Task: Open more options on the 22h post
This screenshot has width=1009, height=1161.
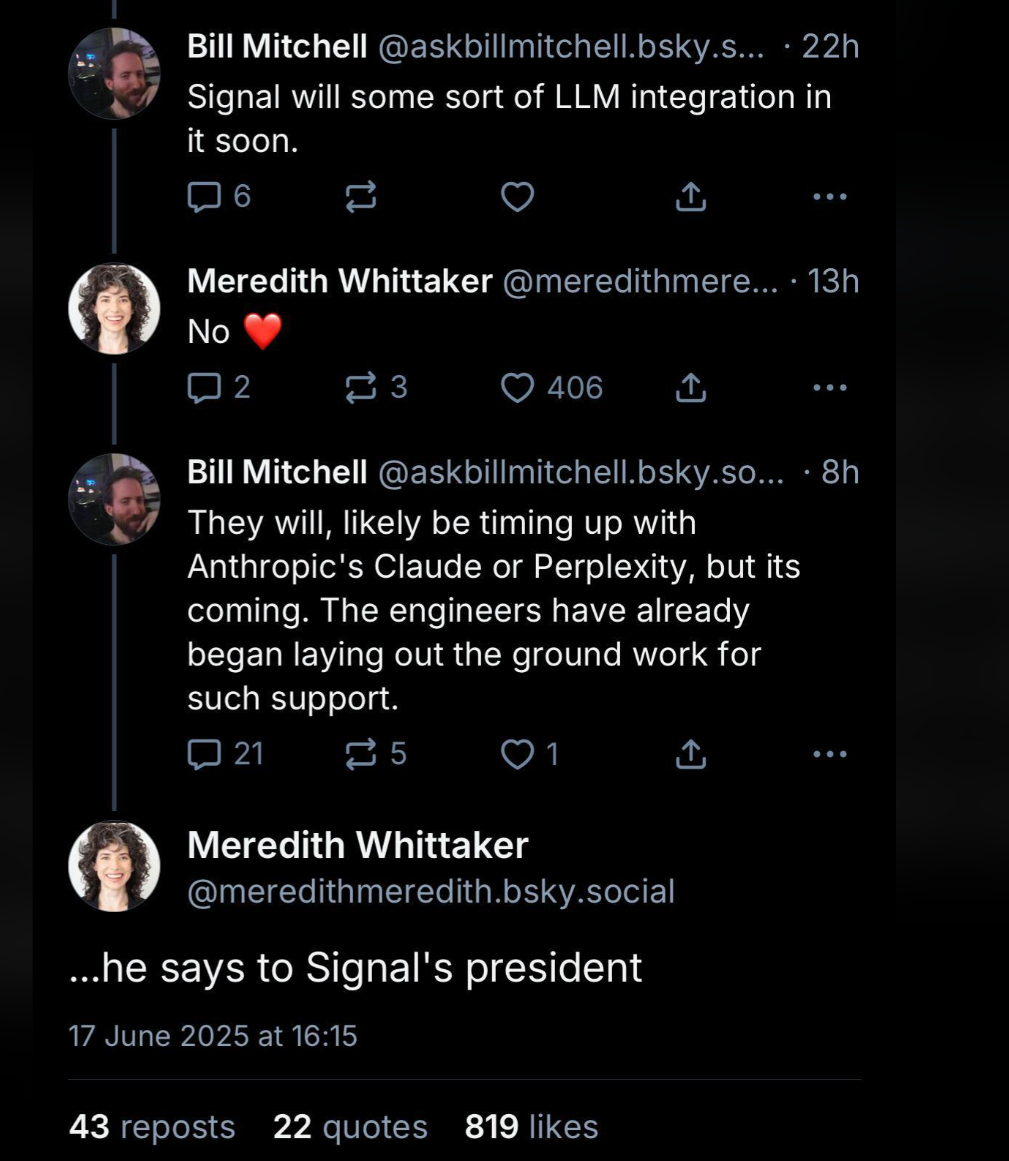Action: click(830, 197)
